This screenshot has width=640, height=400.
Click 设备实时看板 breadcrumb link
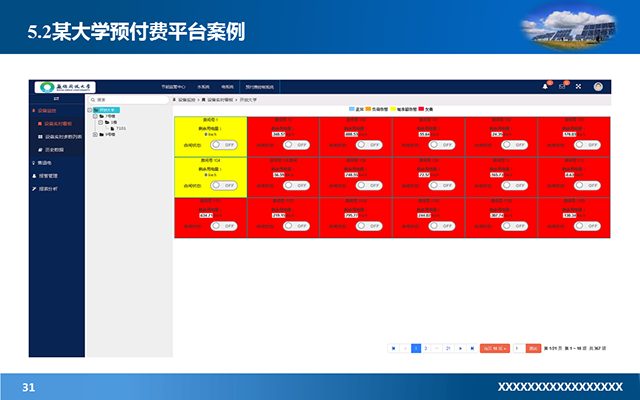point(220,100)
